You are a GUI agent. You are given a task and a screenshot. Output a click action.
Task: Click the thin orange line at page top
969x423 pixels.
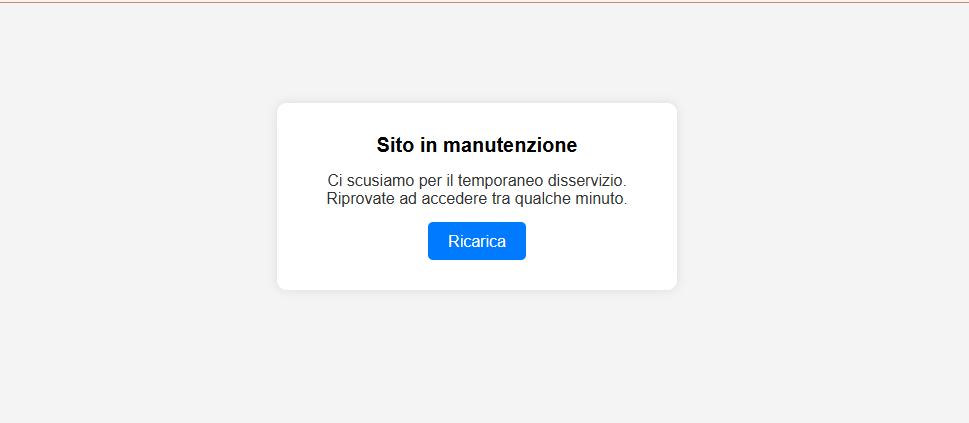click(484, 2)
